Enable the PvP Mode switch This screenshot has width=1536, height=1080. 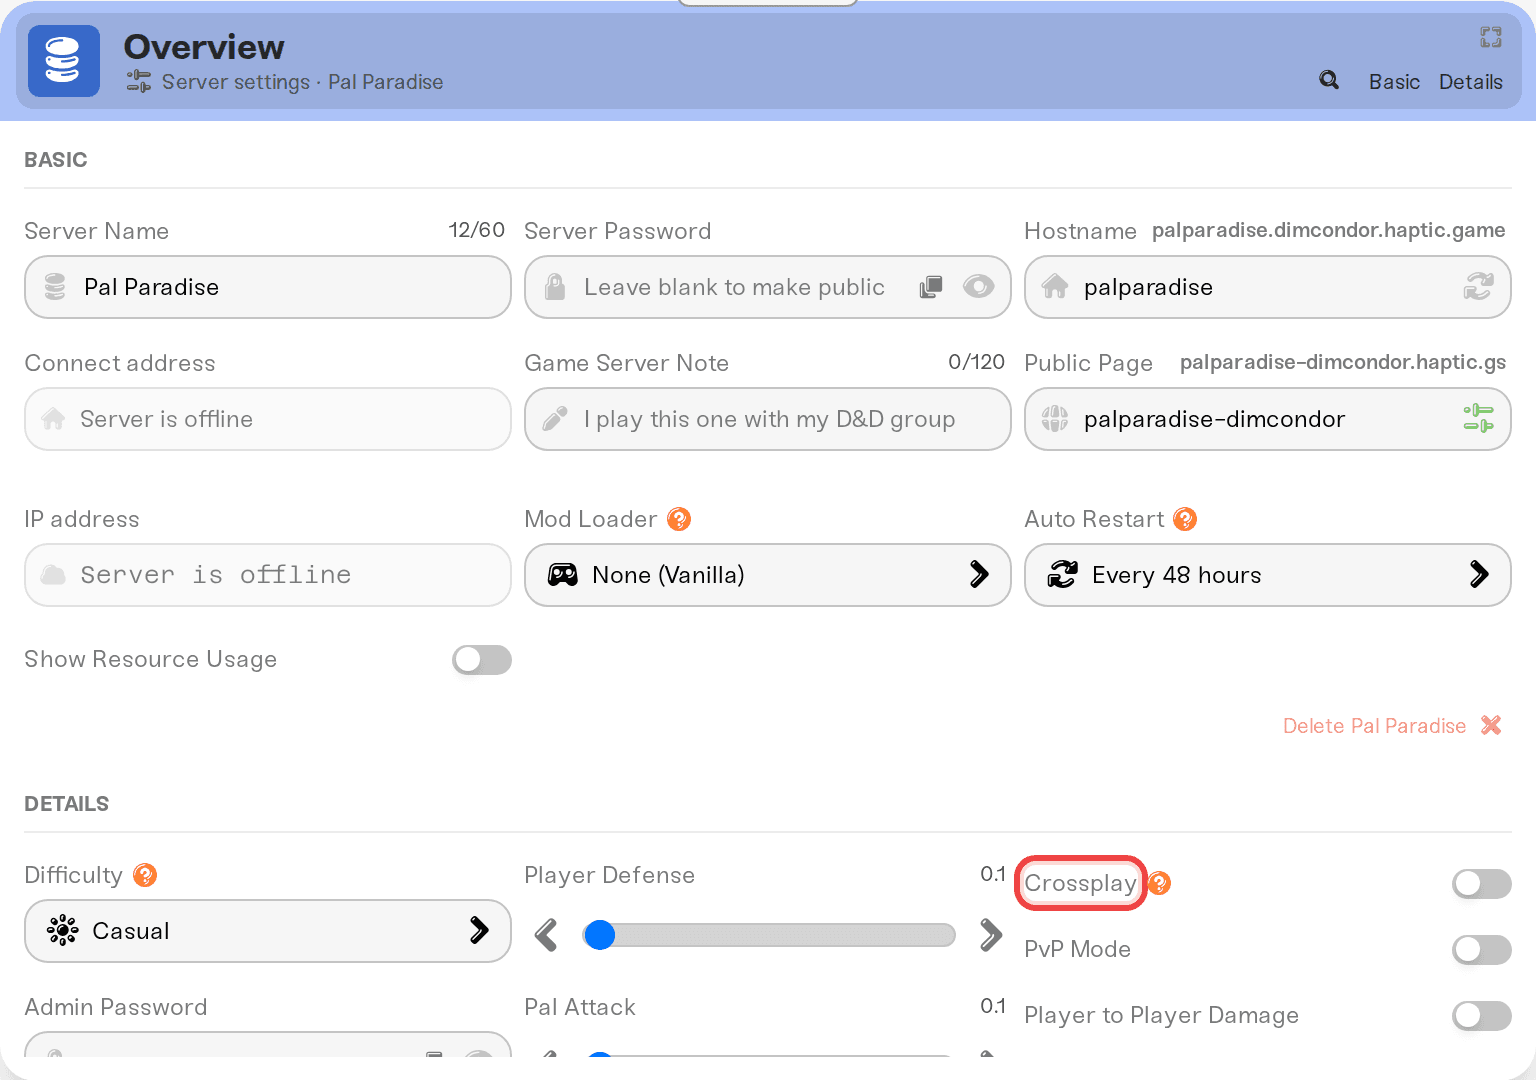point(1482,949)
